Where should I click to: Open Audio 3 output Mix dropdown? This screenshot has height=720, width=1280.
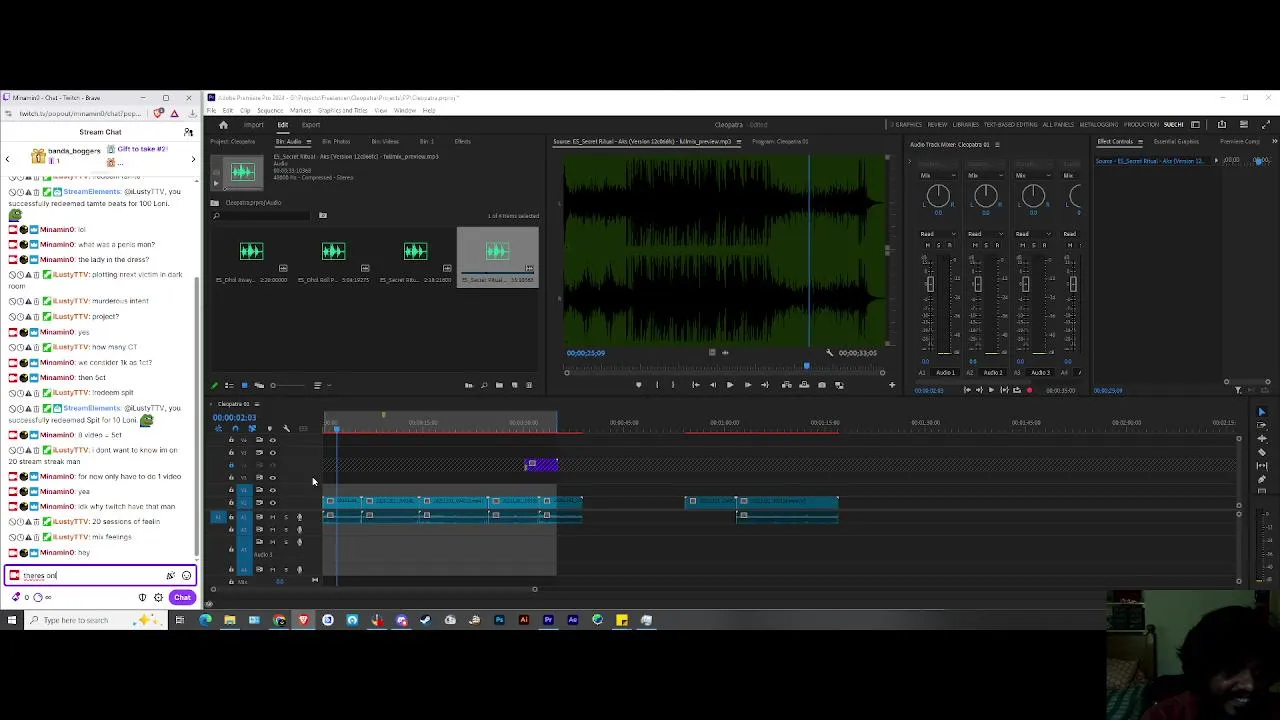click(1034, 175)
